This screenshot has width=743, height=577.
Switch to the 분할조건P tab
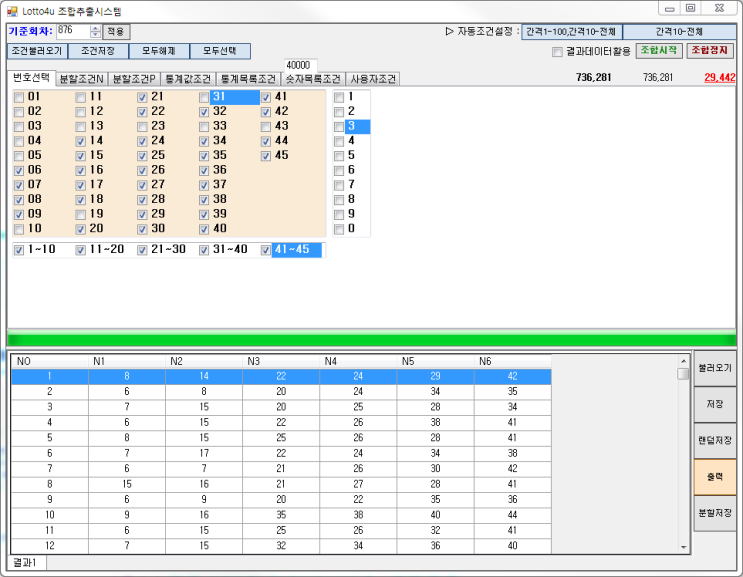[x=134, y=79]
